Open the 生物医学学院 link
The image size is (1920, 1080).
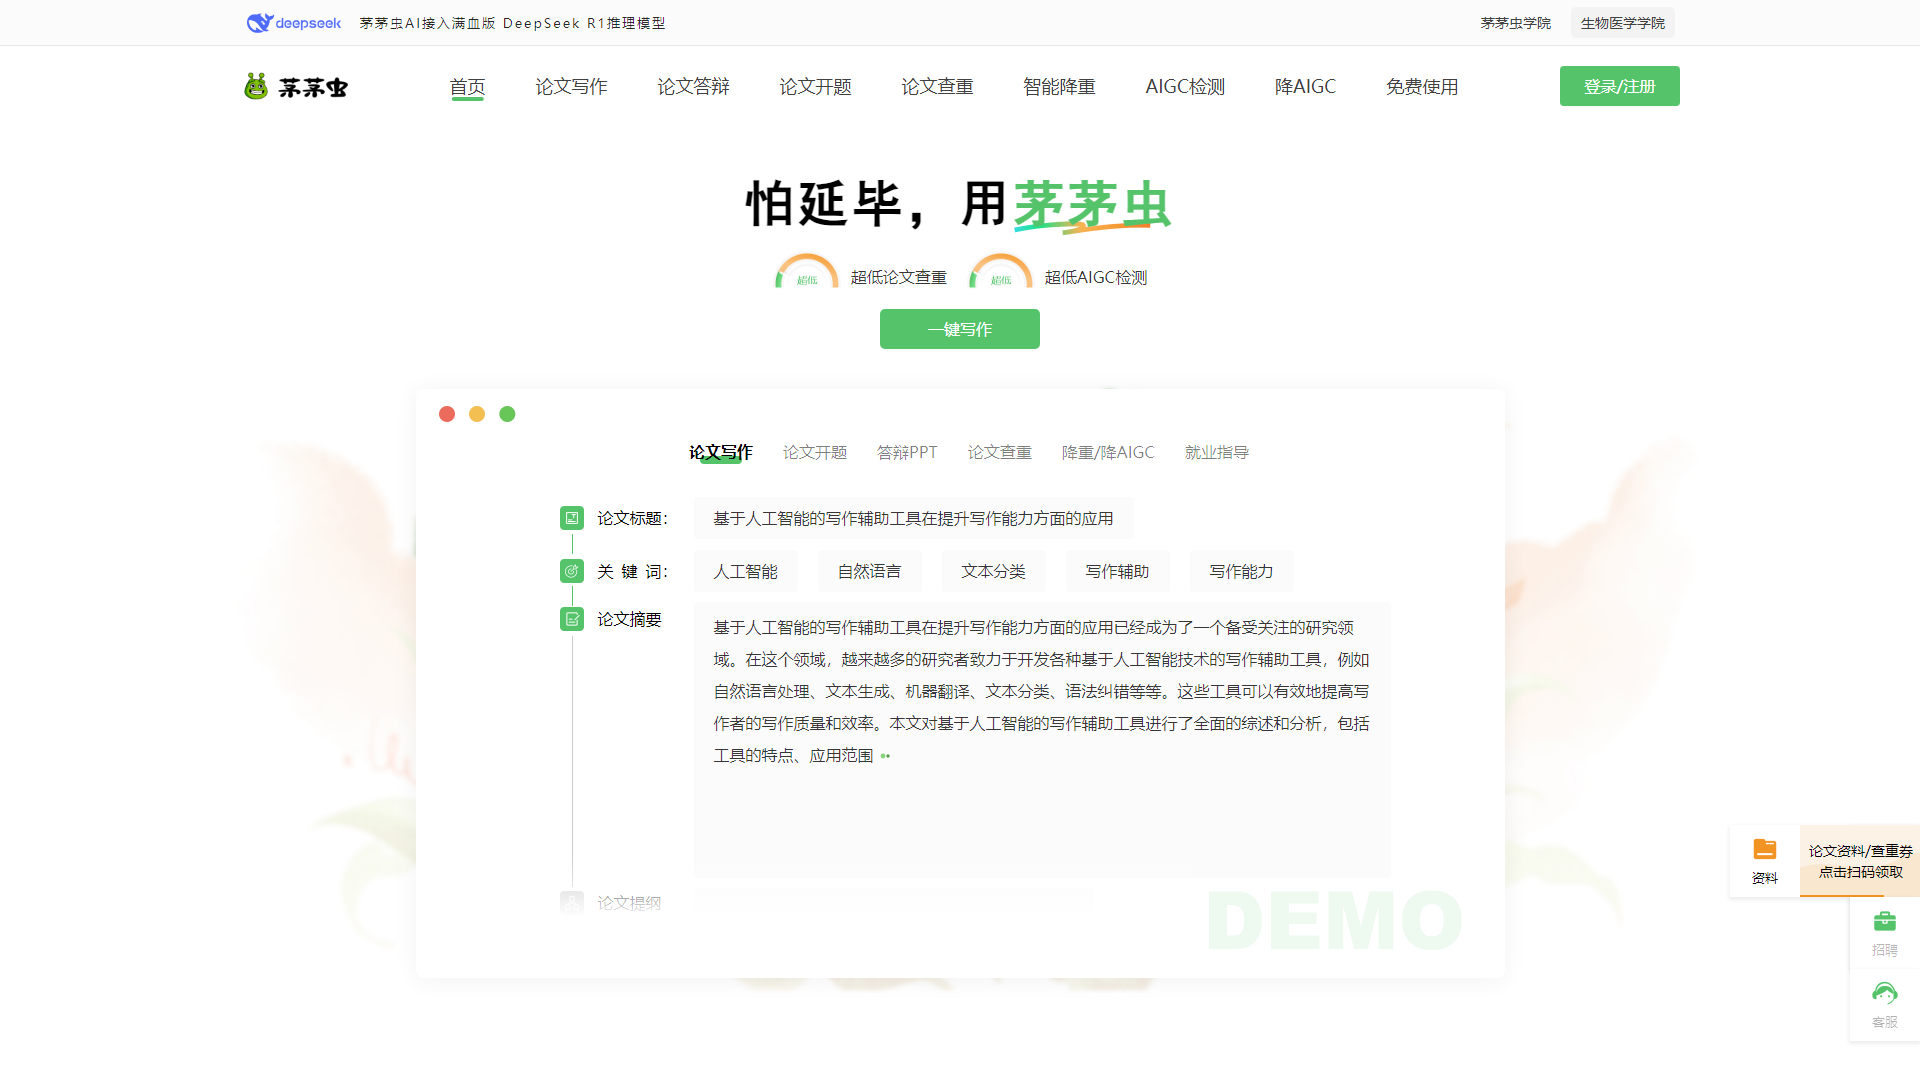(1622, 23)
